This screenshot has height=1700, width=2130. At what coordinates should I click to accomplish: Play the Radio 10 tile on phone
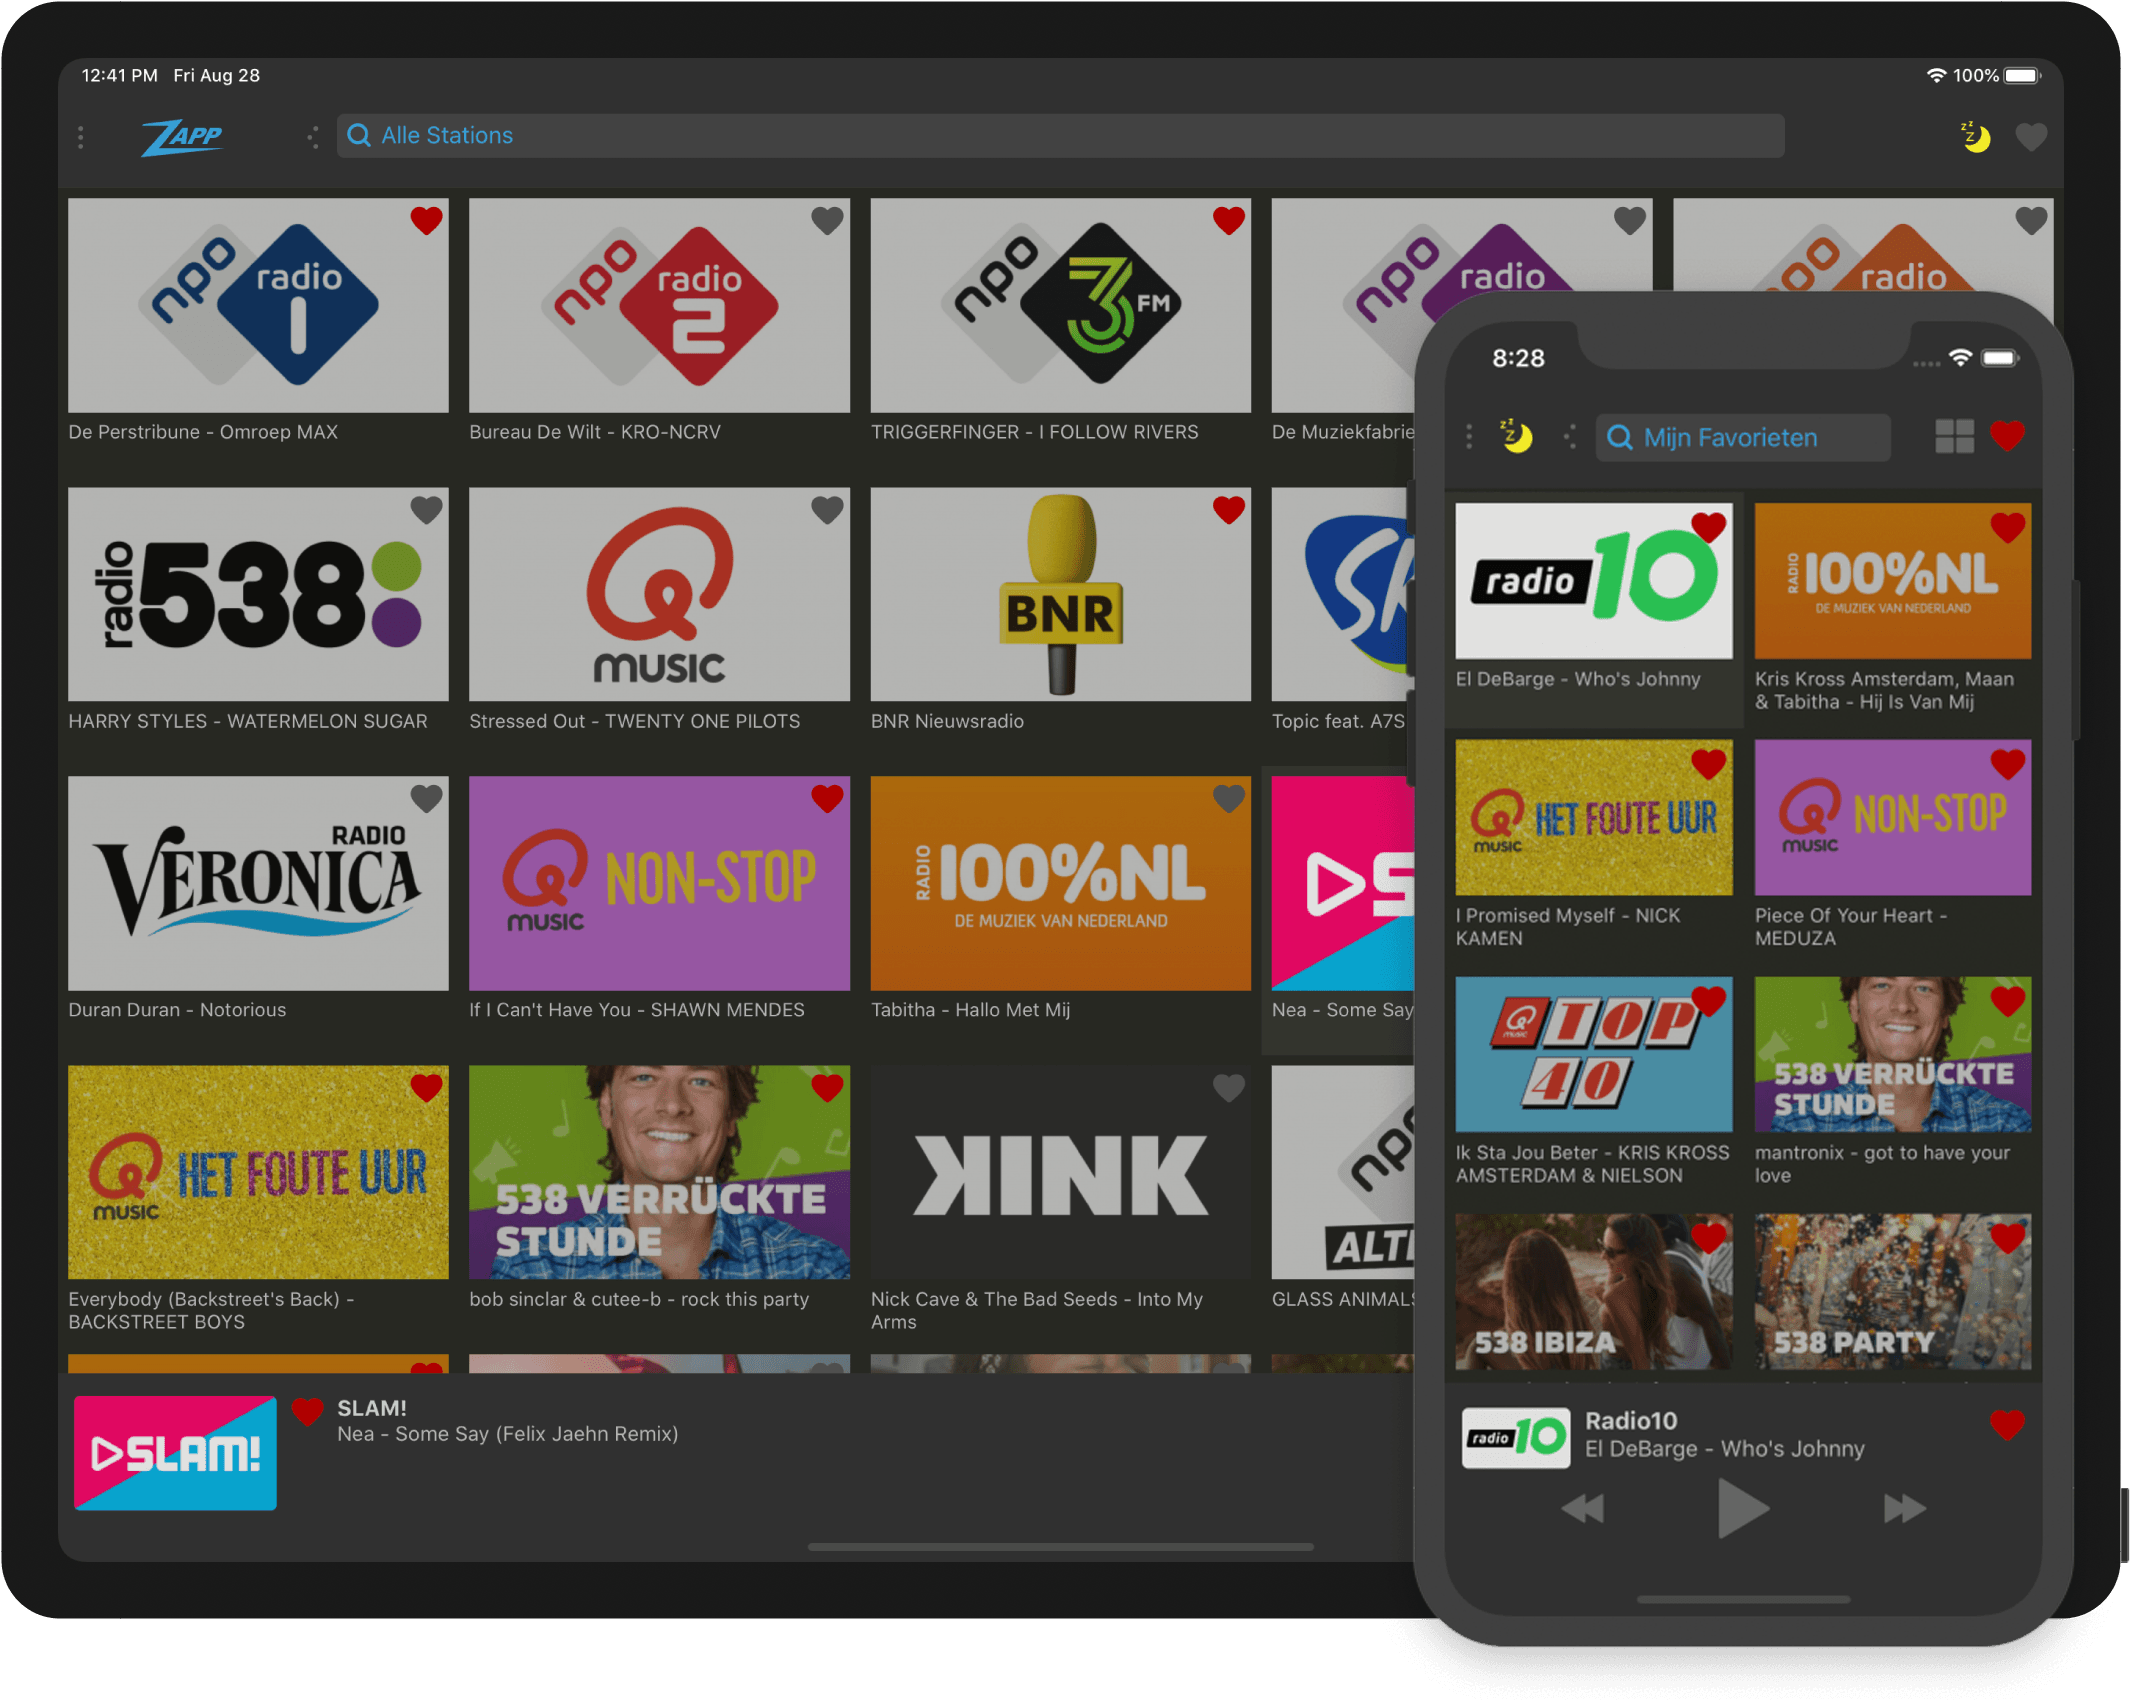[1594, 581]
